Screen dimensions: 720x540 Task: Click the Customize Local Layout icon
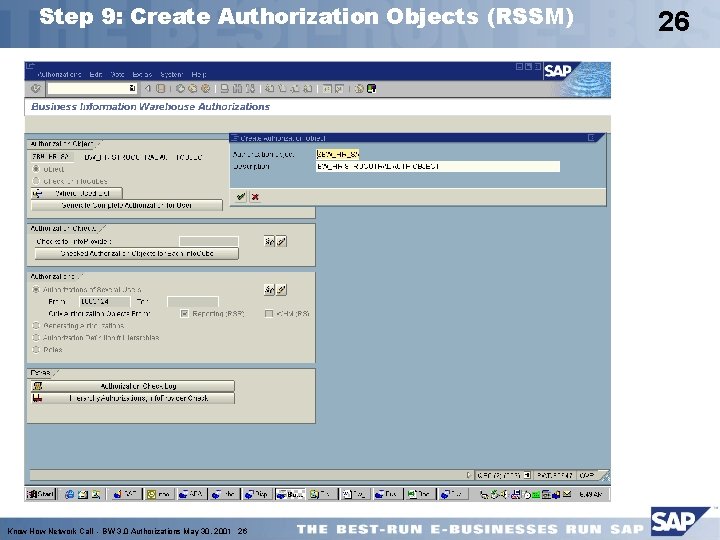tap(371, 89)
